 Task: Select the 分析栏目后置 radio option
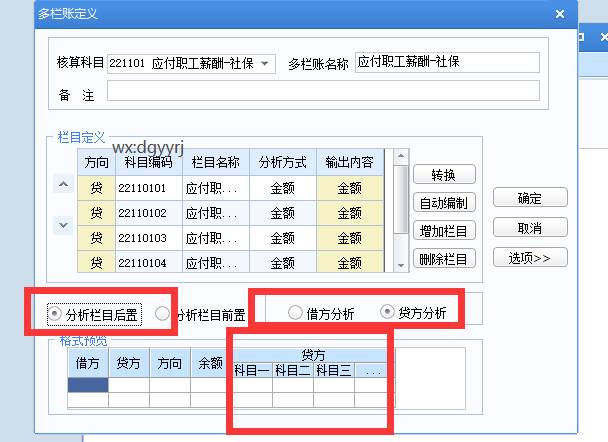click(54, 314)
